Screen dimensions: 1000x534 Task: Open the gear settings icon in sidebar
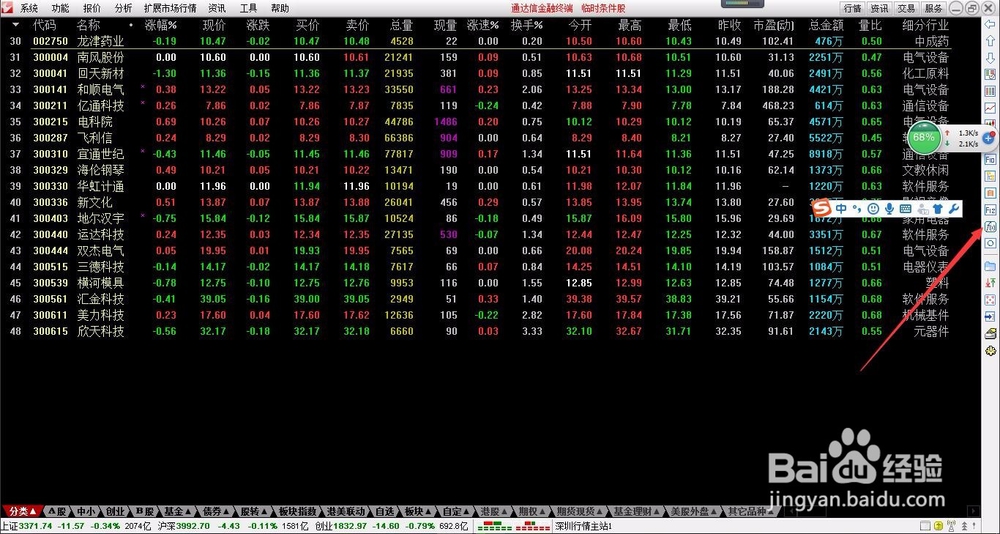click(x=990, y=350)
